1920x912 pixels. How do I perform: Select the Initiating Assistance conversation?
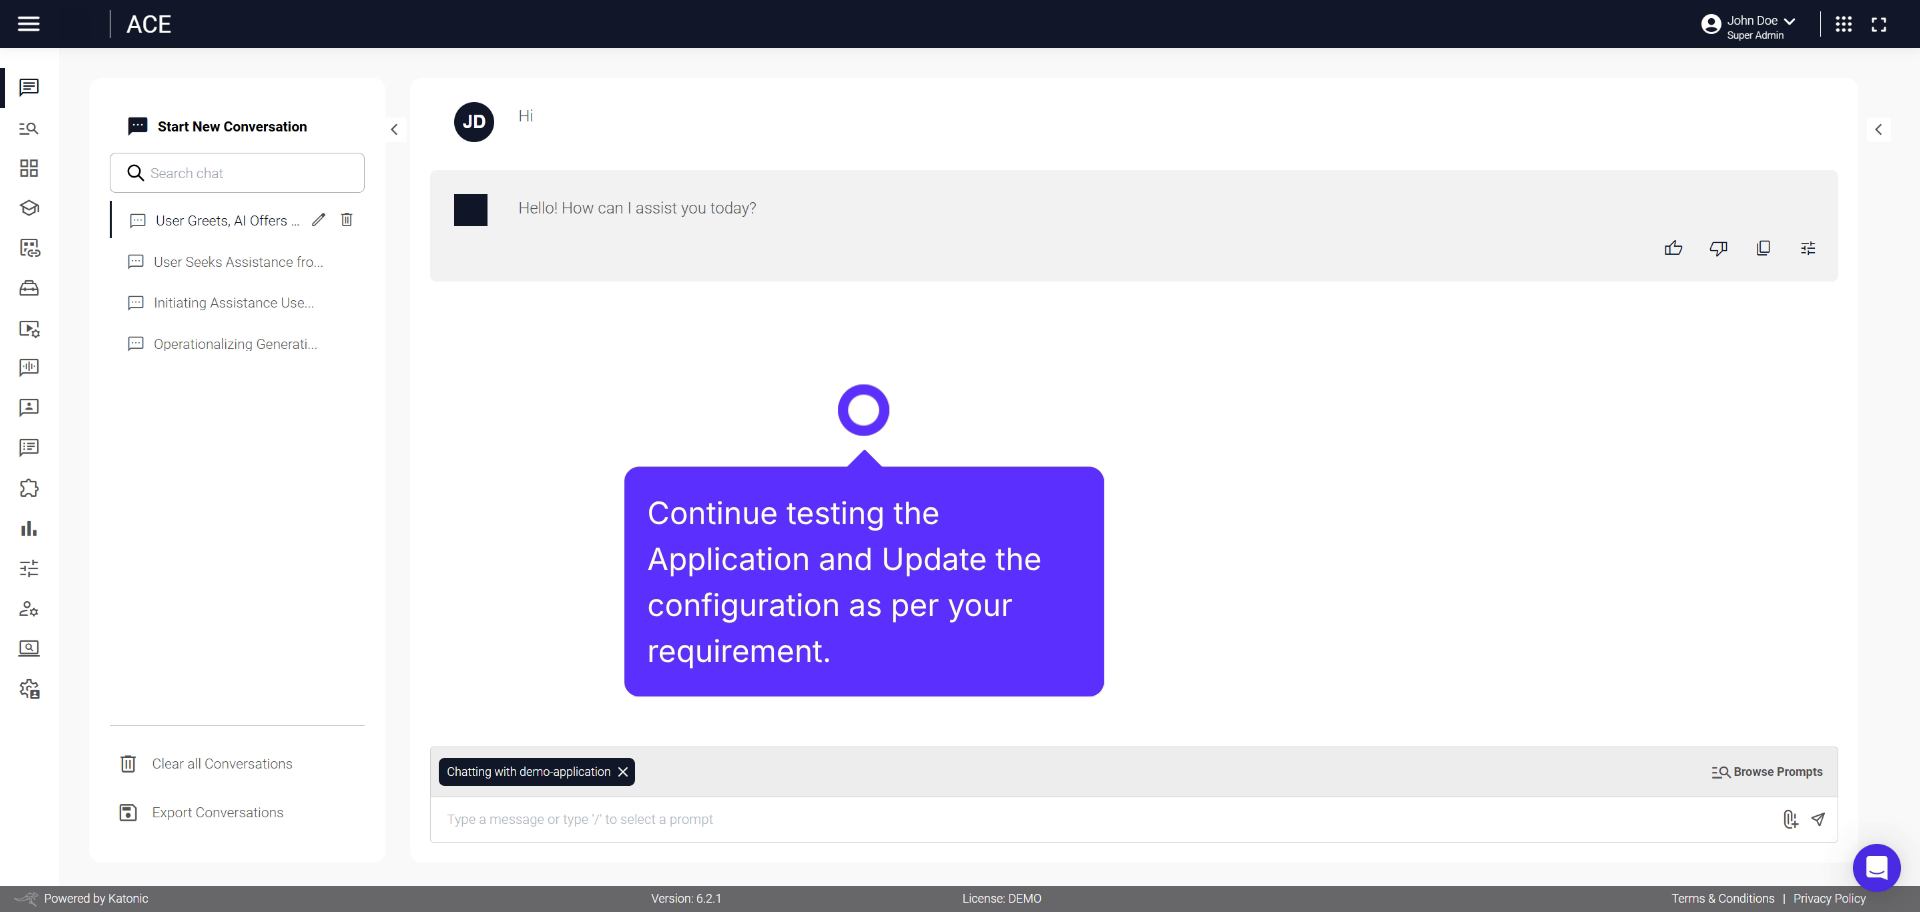click(x=233, y=302)
